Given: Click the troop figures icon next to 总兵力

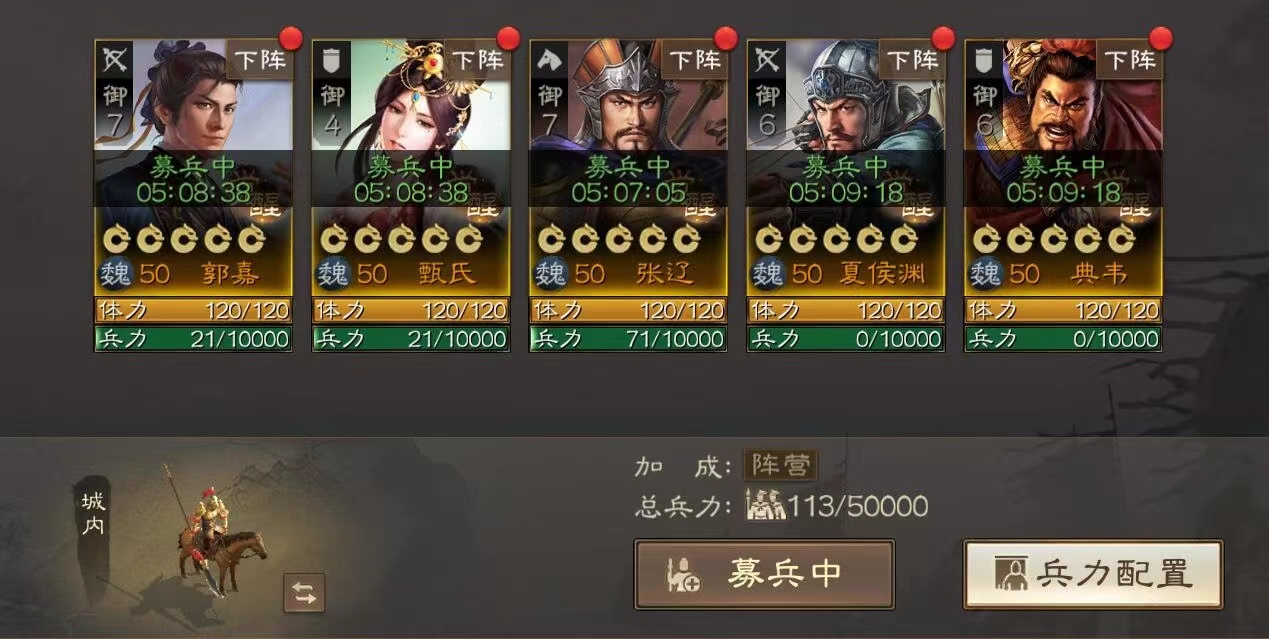Looking at the screenshot, I should click(766, 506).
